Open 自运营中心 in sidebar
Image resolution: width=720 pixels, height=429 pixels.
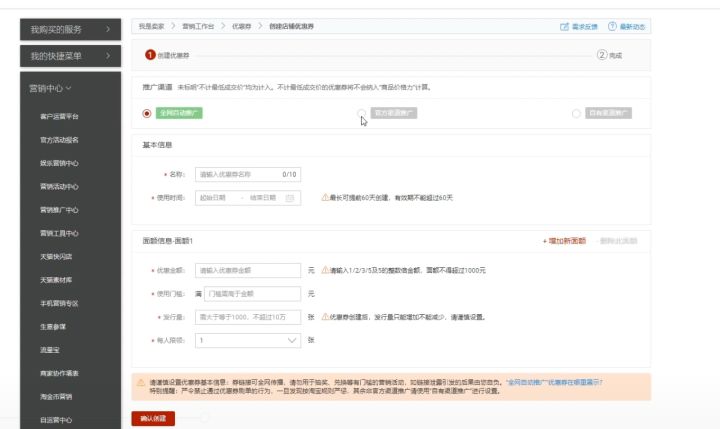[x=56, y=420]
